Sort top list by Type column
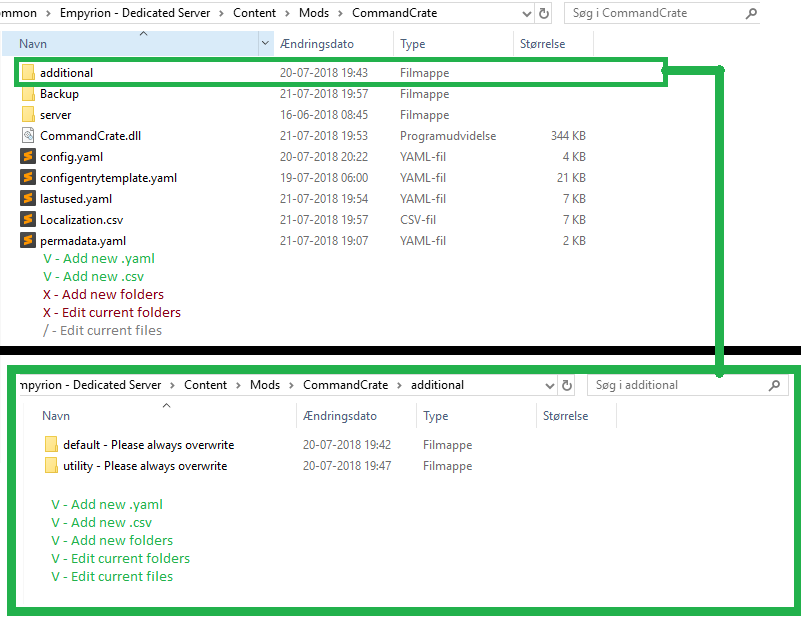This screenshot has width=801, height=619. point(453,43)
